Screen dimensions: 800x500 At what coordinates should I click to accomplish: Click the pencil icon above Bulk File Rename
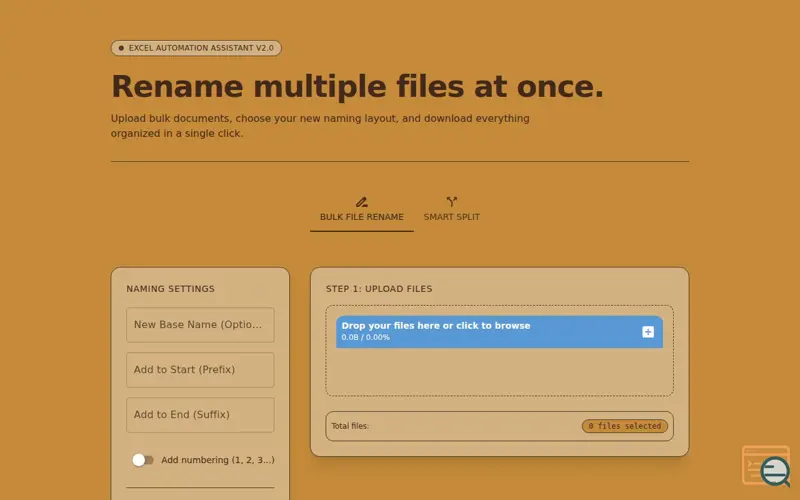pos(362,202)
